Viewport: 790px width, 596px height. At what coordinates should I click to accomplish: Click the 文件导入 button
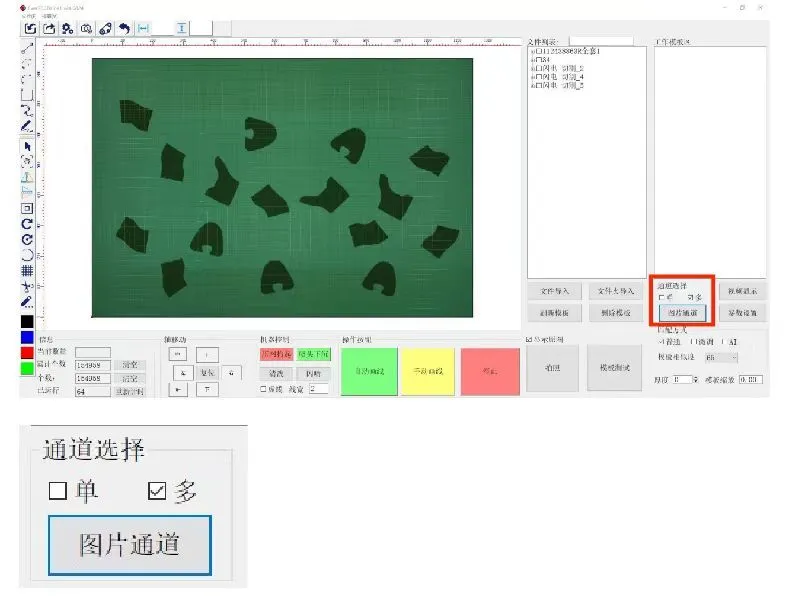pyautogui.click(x=554, y=291)
